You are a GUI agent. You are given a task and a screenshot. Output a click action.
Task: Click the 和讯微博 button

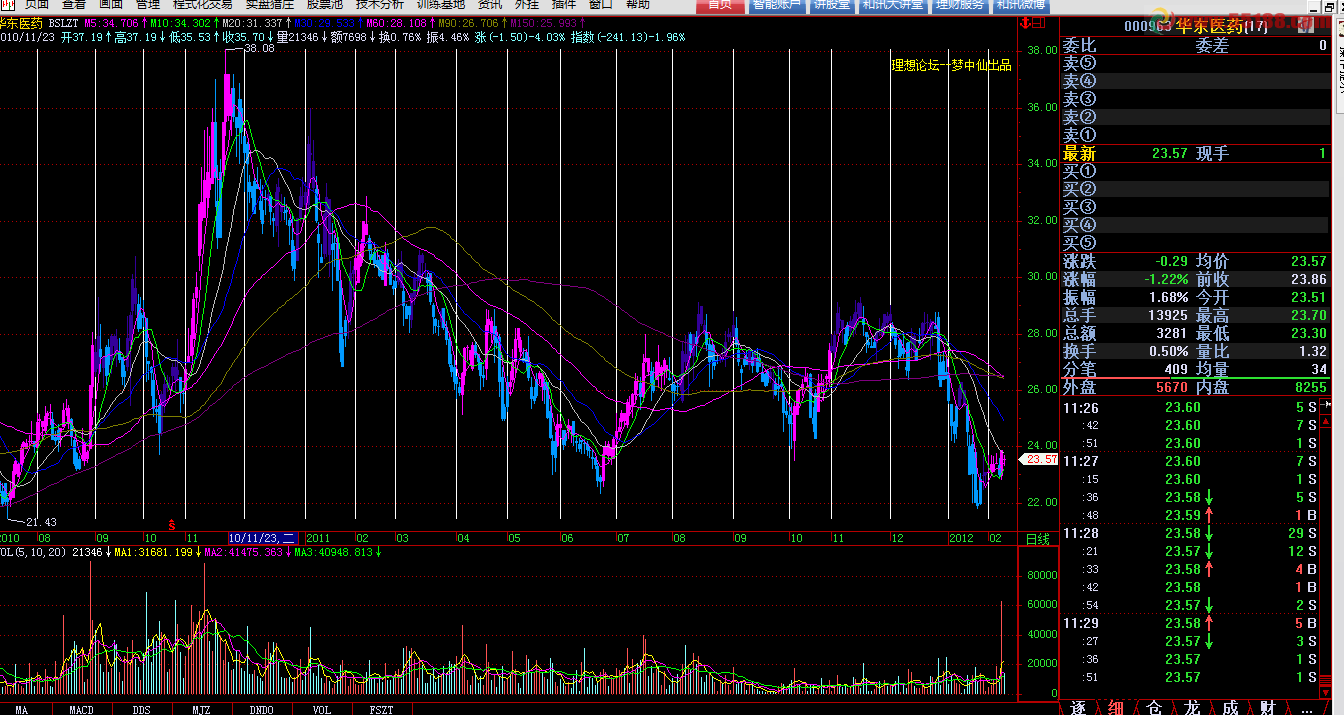click(1021, 5)
